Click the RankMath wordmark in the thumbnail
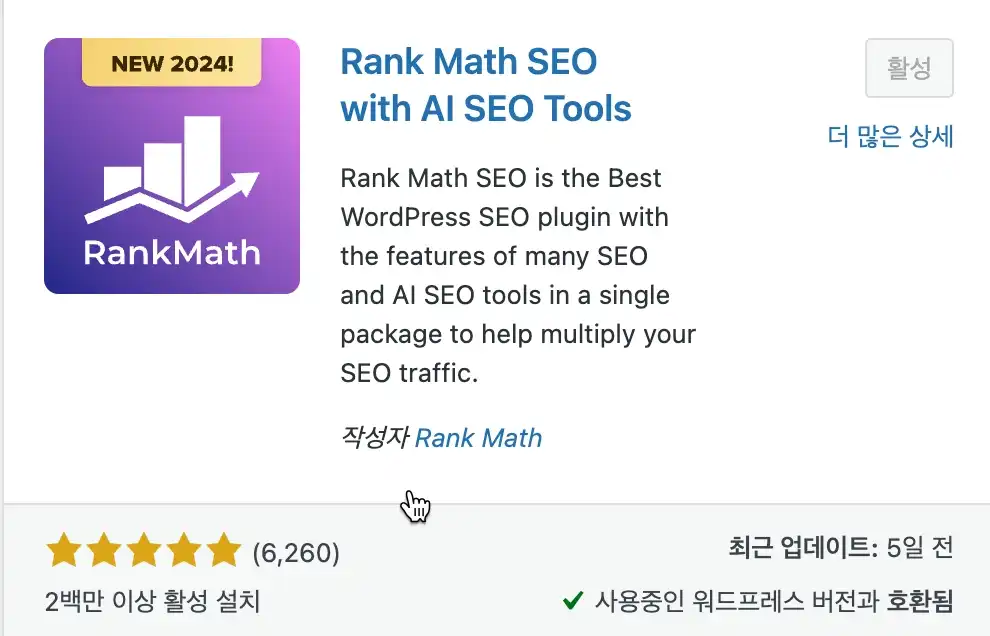The image size is (990, 636). point(172,252)
